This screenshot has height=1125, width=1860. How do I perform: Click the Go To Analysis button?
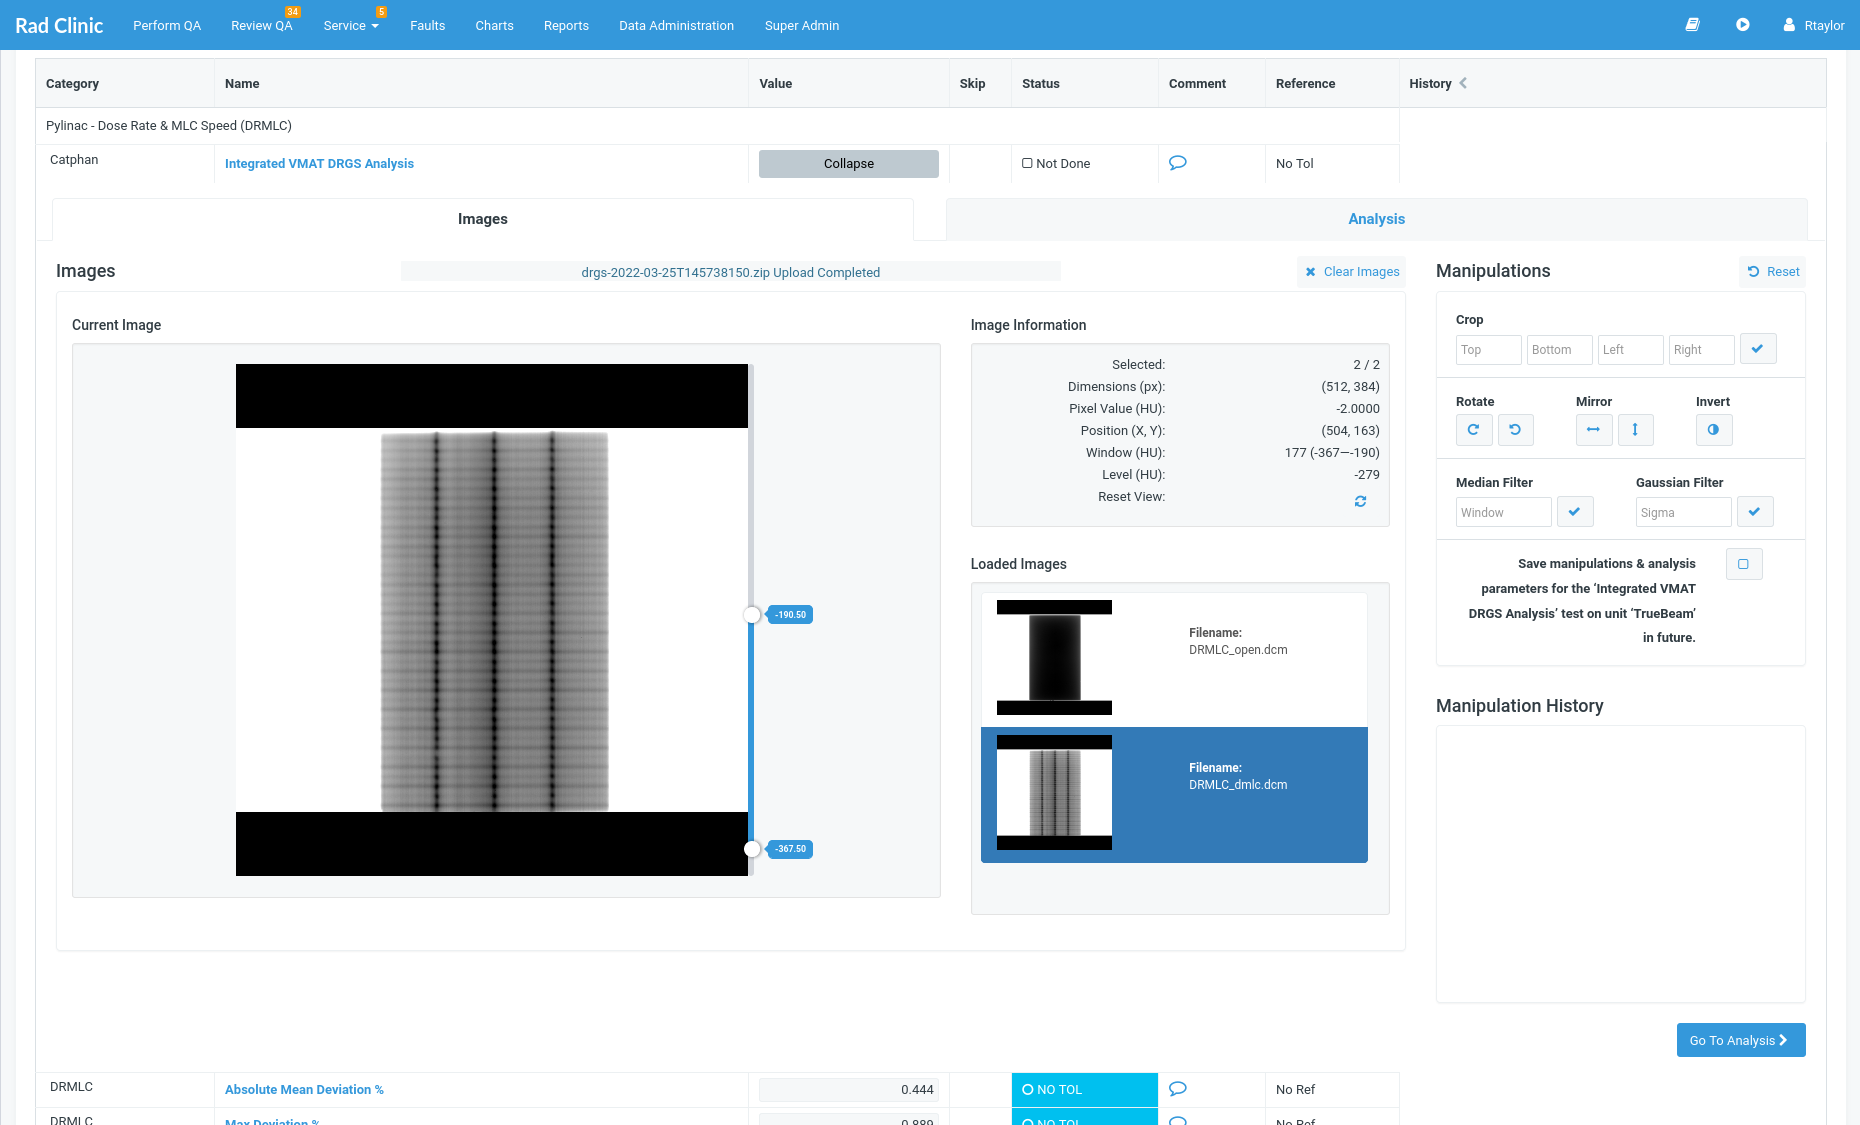(1740, 1040)
